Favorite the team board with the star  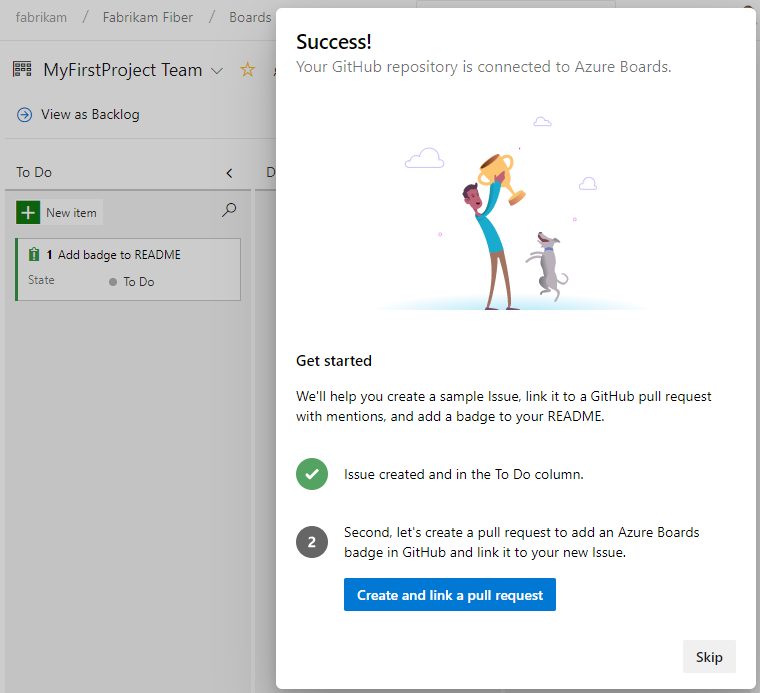coord(247,70)
